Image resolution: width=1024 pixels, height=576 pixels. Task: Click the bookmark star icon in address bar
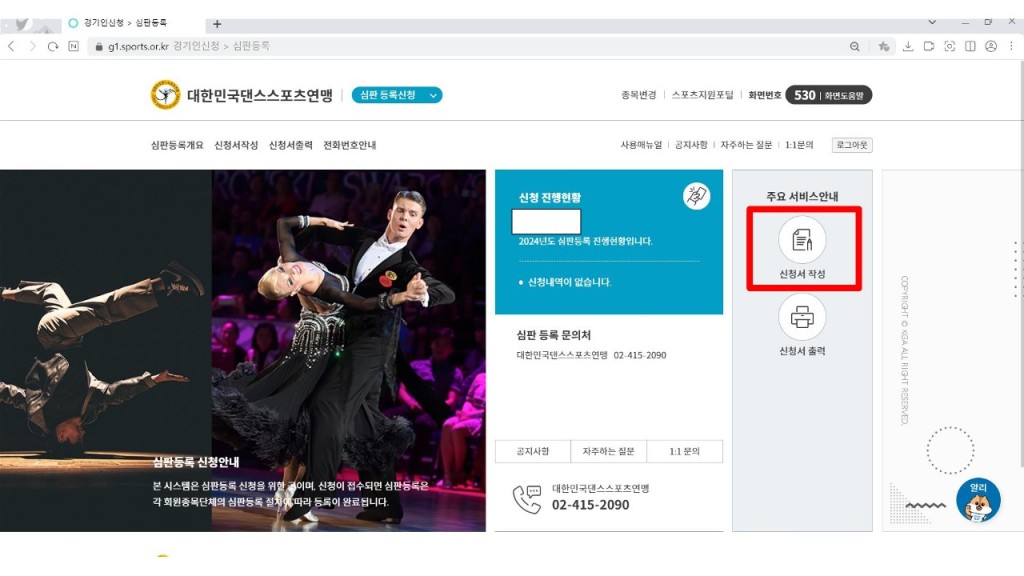(883, 46)
